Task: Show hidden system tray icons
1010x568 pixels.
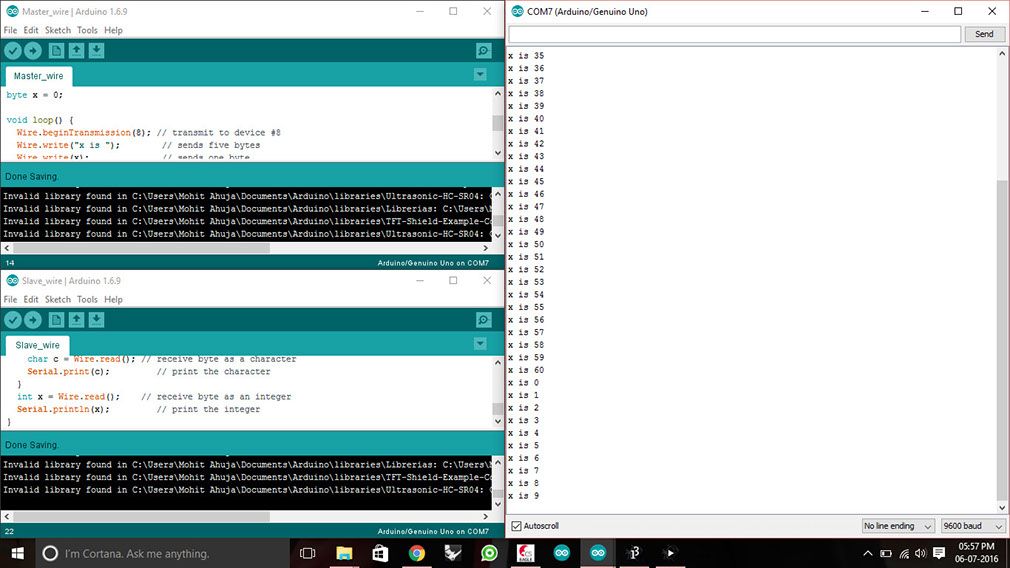Action: pos(868,553)
